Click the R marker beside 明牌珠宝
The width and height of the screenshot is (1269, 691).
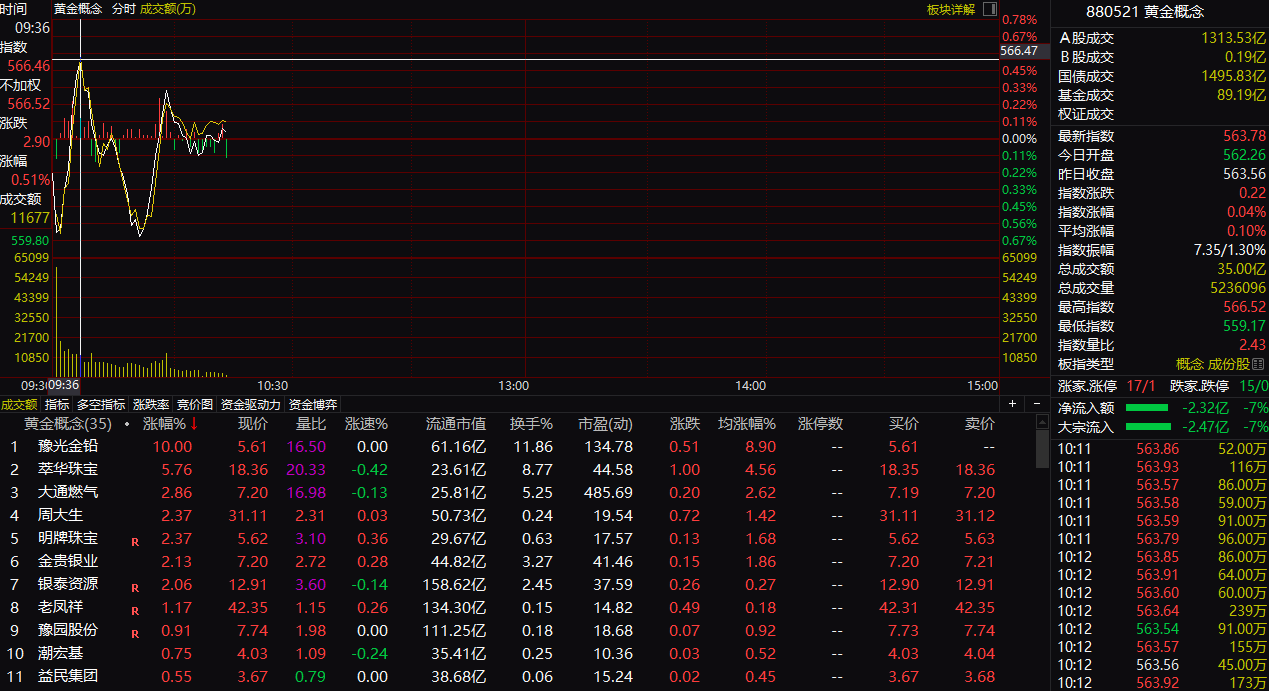pyautogui.click(x=134, y=541)
